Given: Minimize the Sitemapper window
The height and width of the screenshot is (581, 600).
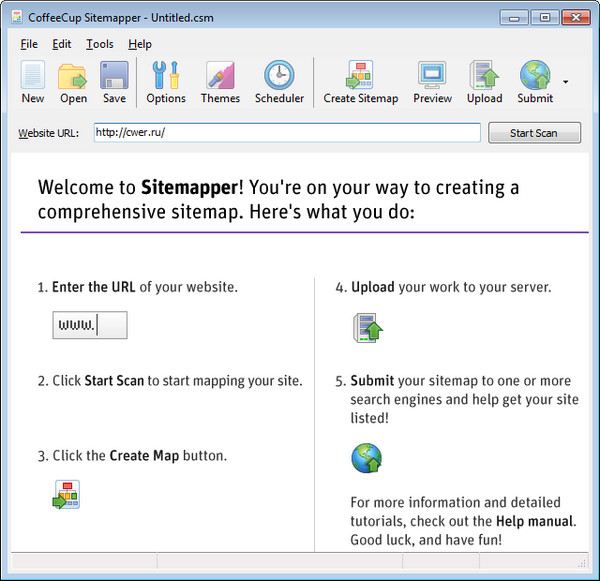Looking at the screenshot, I should [x=514, y=18].
